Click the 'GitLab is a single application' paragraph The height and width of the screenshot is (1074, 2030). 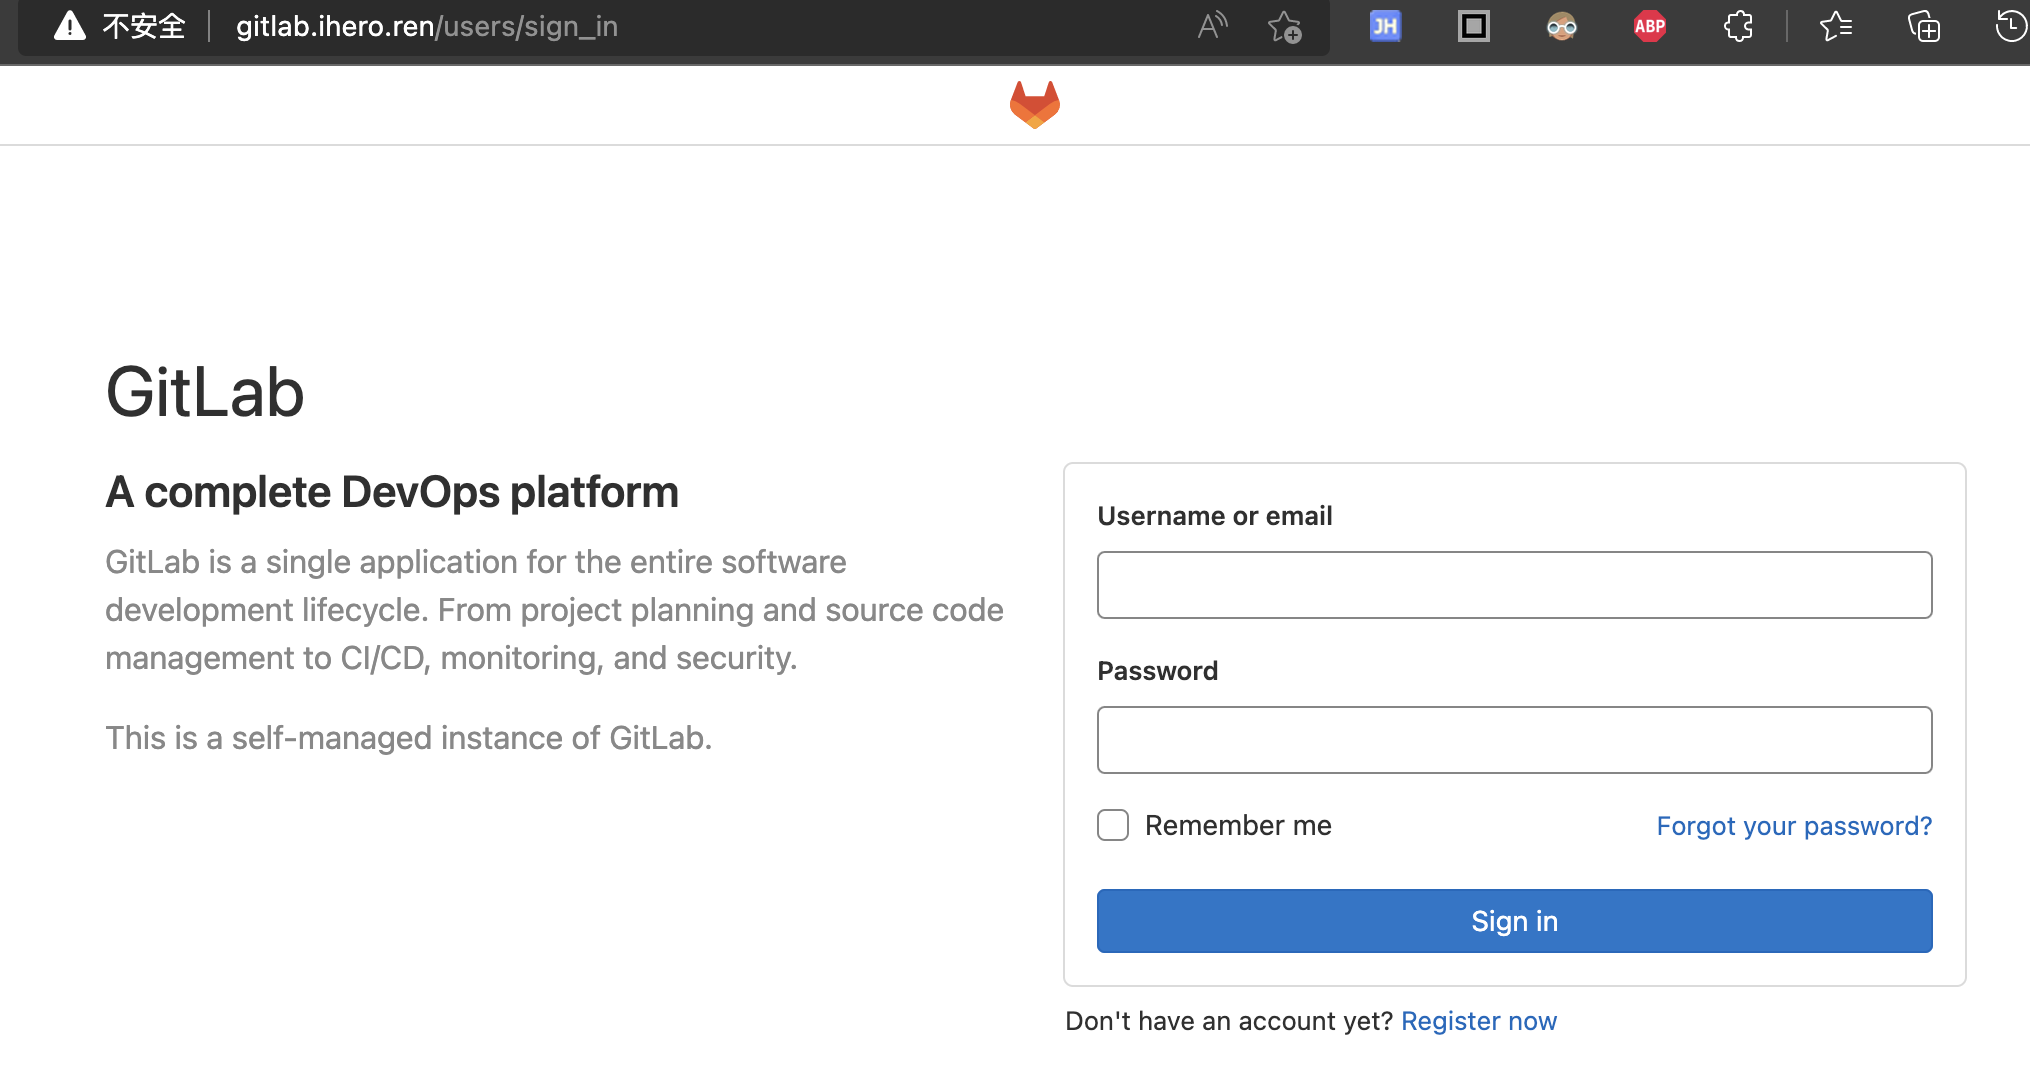pyautogui.click(x=554, y=610)
